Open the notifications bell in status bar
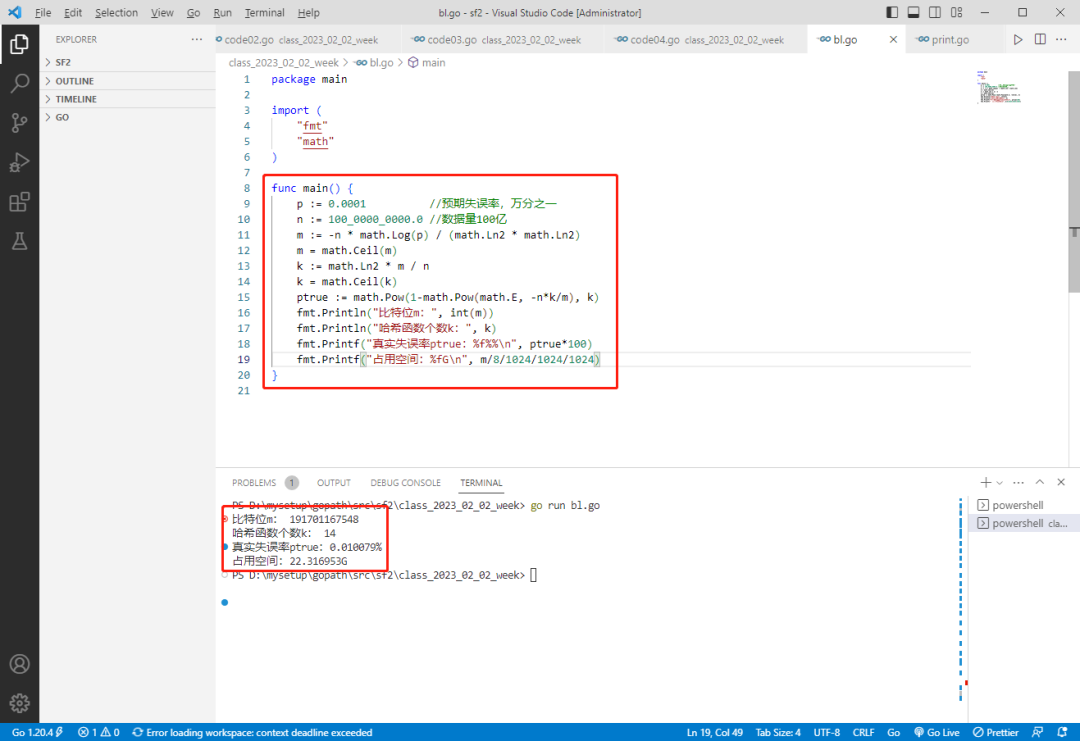The height and width of the screenshot is (741, 1080). point(1062,732)
